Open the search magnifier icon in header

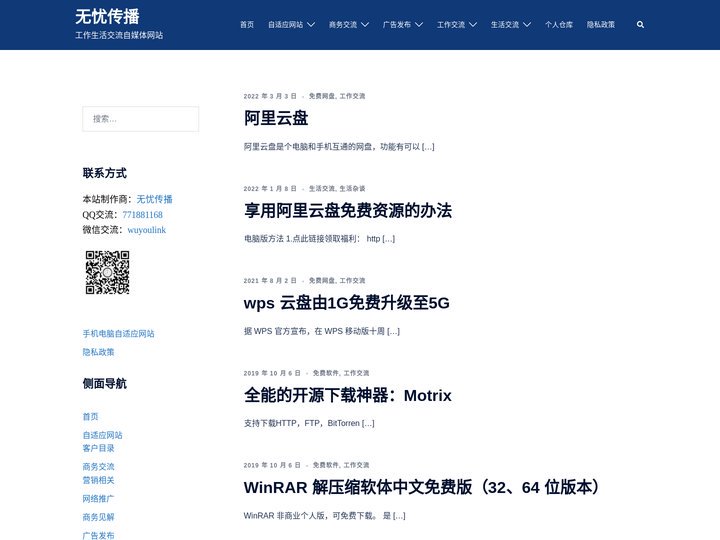(640, 25)
